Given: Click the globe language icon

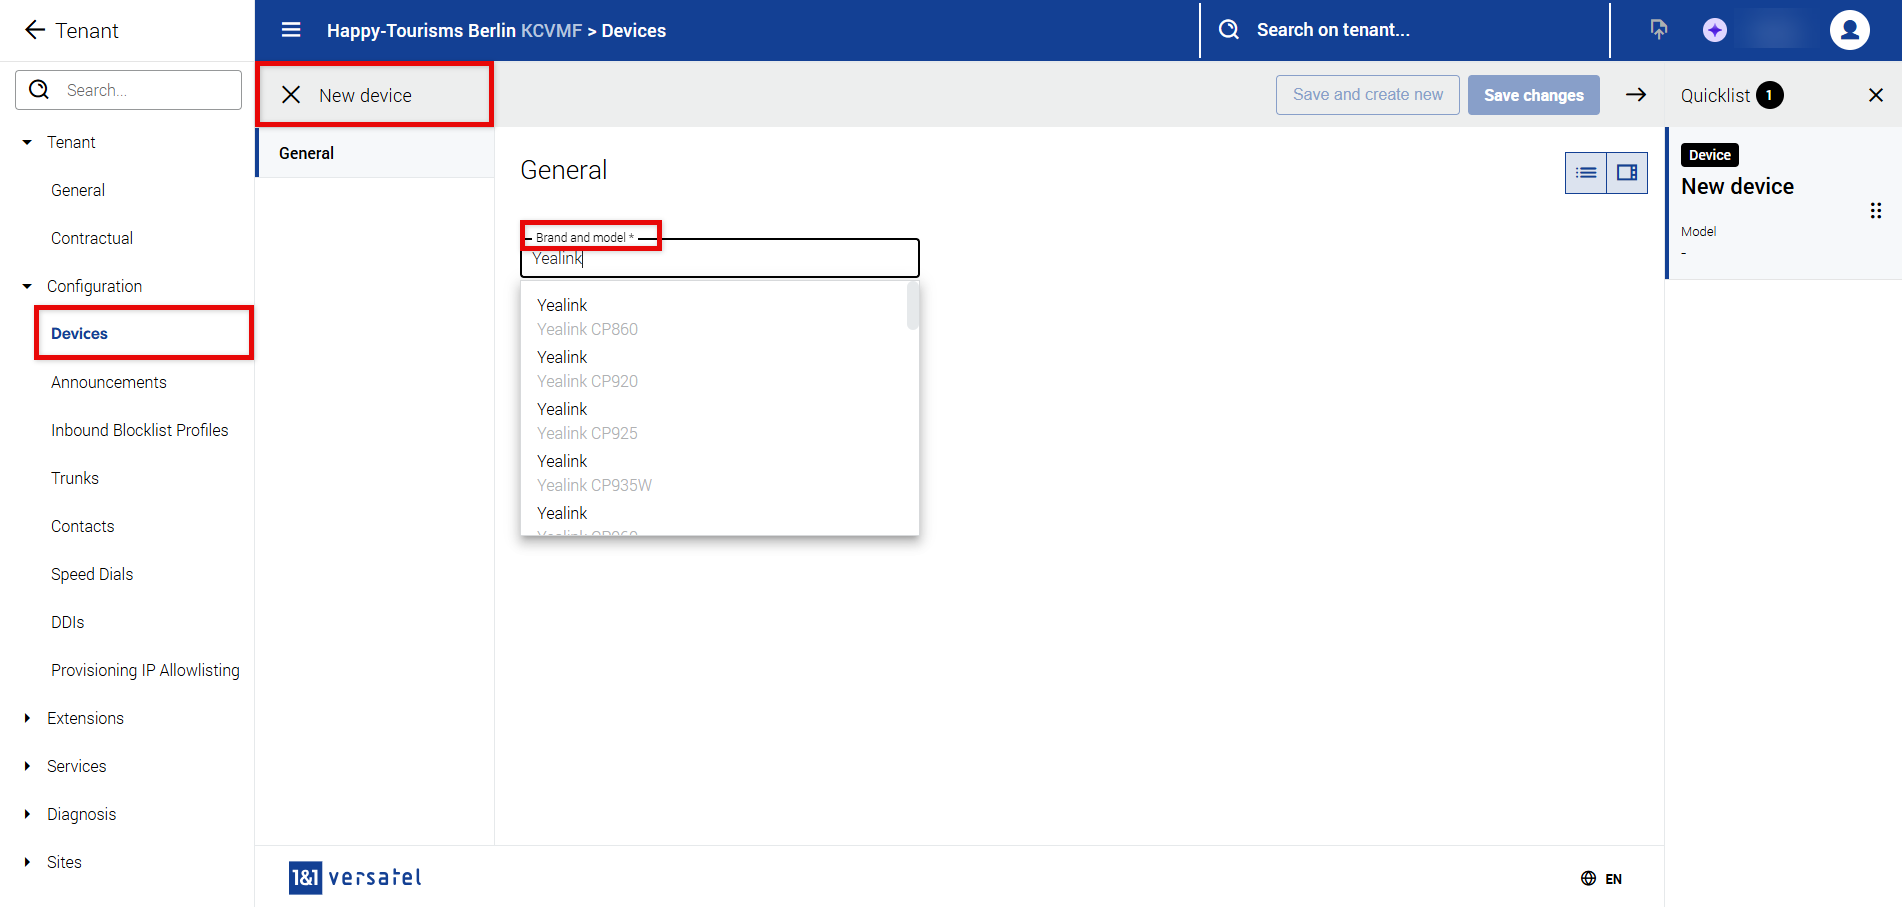Looking at the screenshot, I should pyautogui.click(x=1588, y=878).
